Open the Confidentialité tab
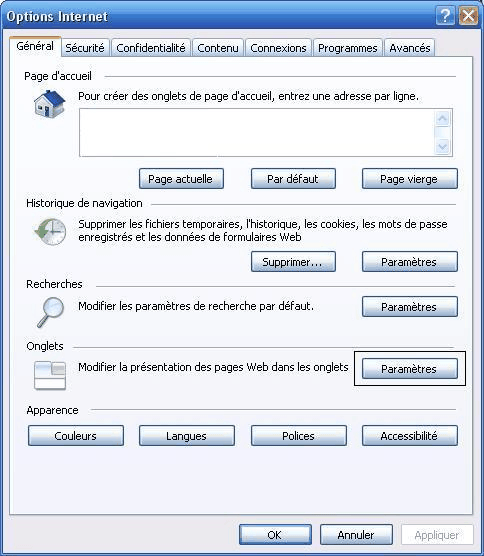The image size is (484, 556). point(151,48)
